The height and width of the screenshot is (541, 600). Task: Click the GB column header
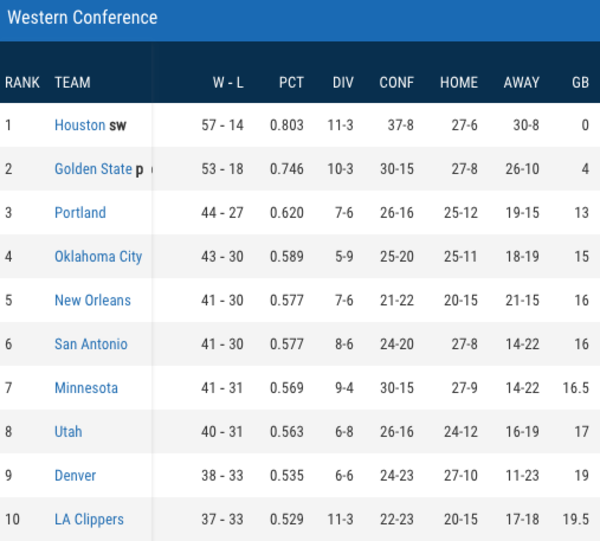pos(580,83)
